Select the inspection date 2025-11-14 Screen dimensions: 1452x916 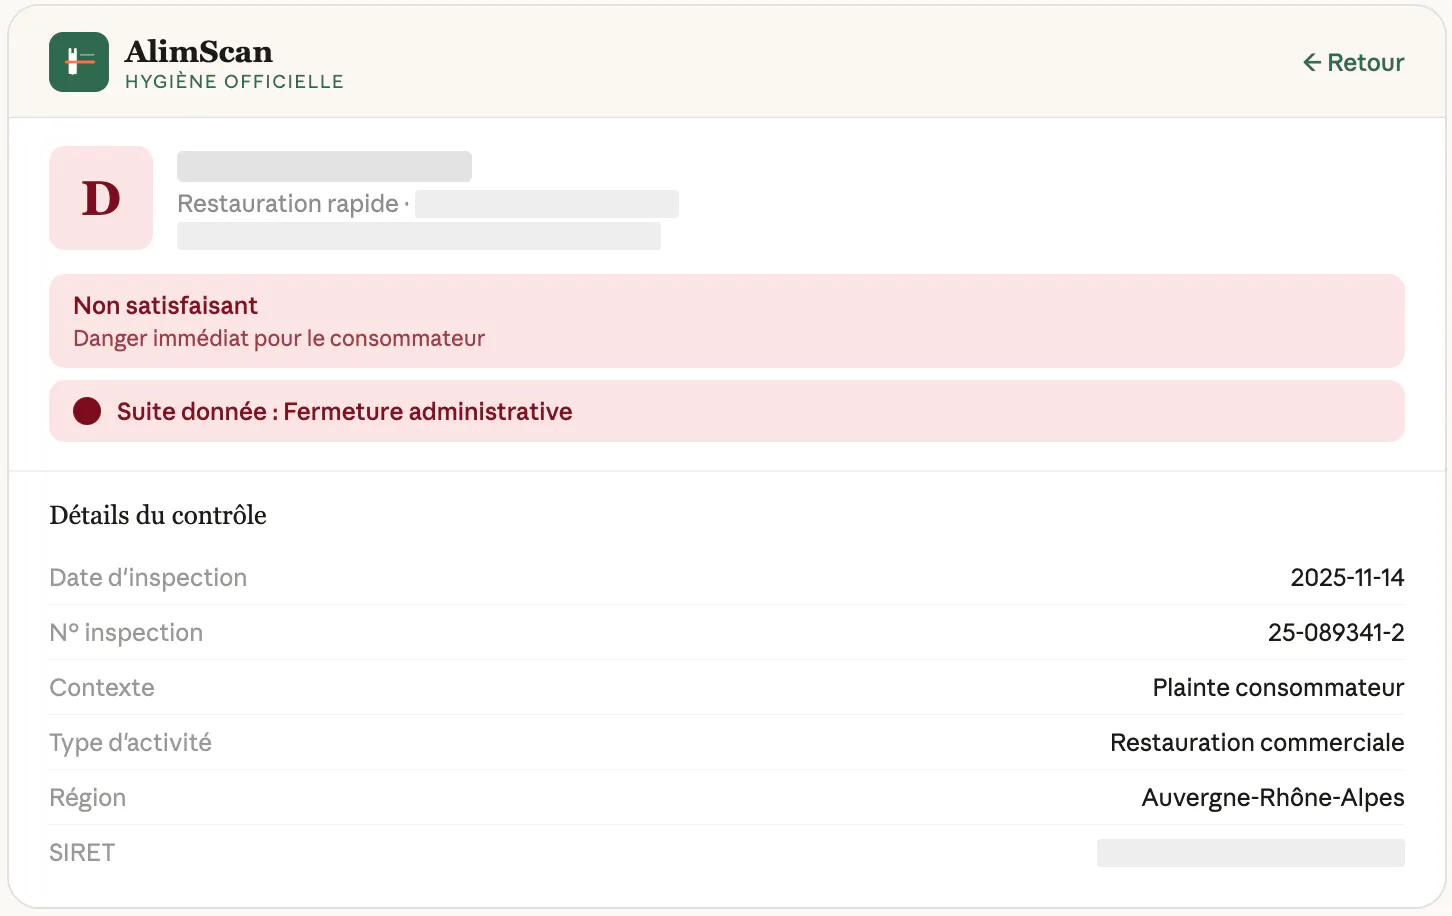click(1347, 577)
